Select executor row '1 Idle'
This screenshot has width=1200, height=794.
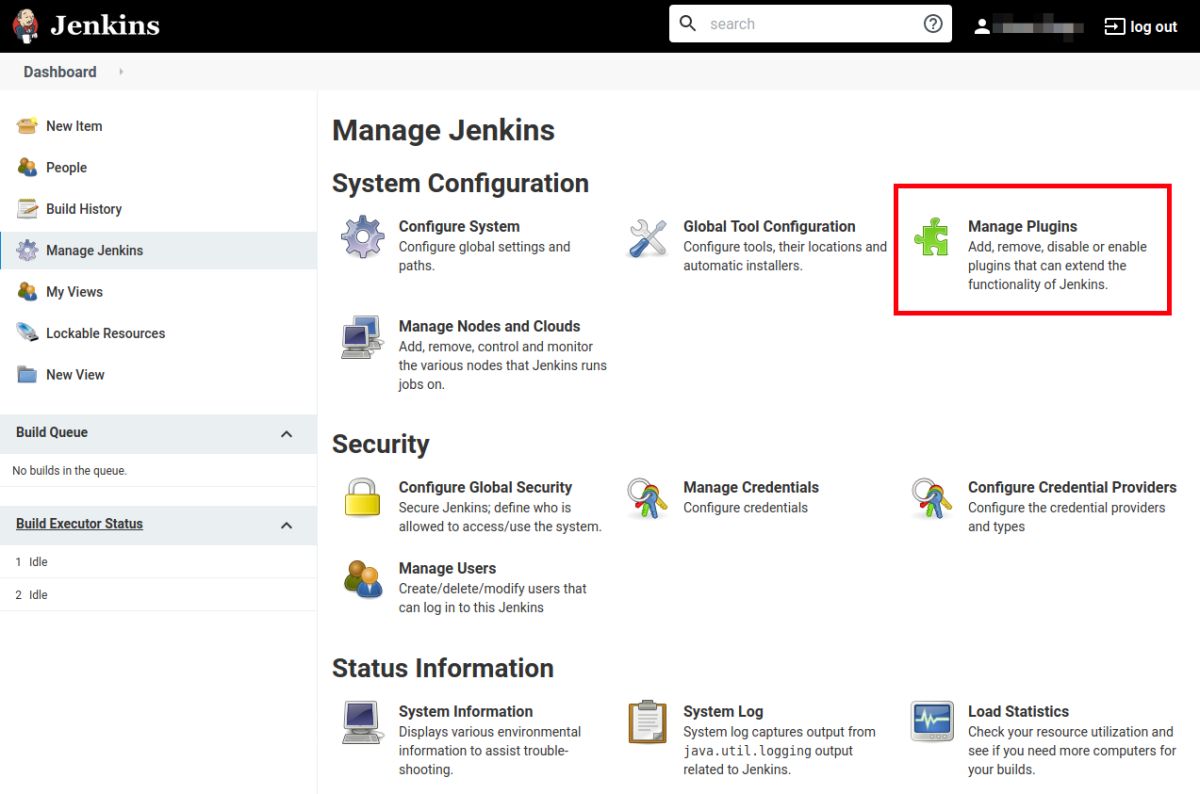pos(158,562)
